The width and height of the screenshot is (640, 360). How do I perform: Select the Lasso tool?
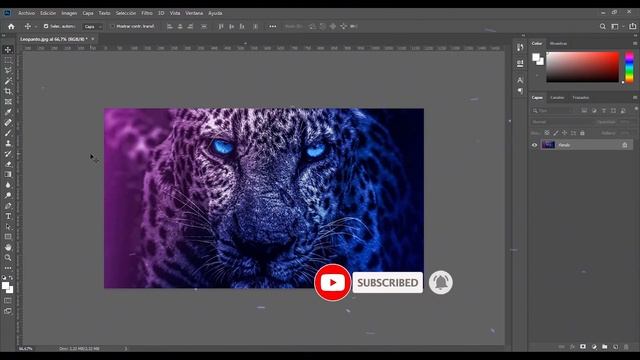tap(8, 70)
